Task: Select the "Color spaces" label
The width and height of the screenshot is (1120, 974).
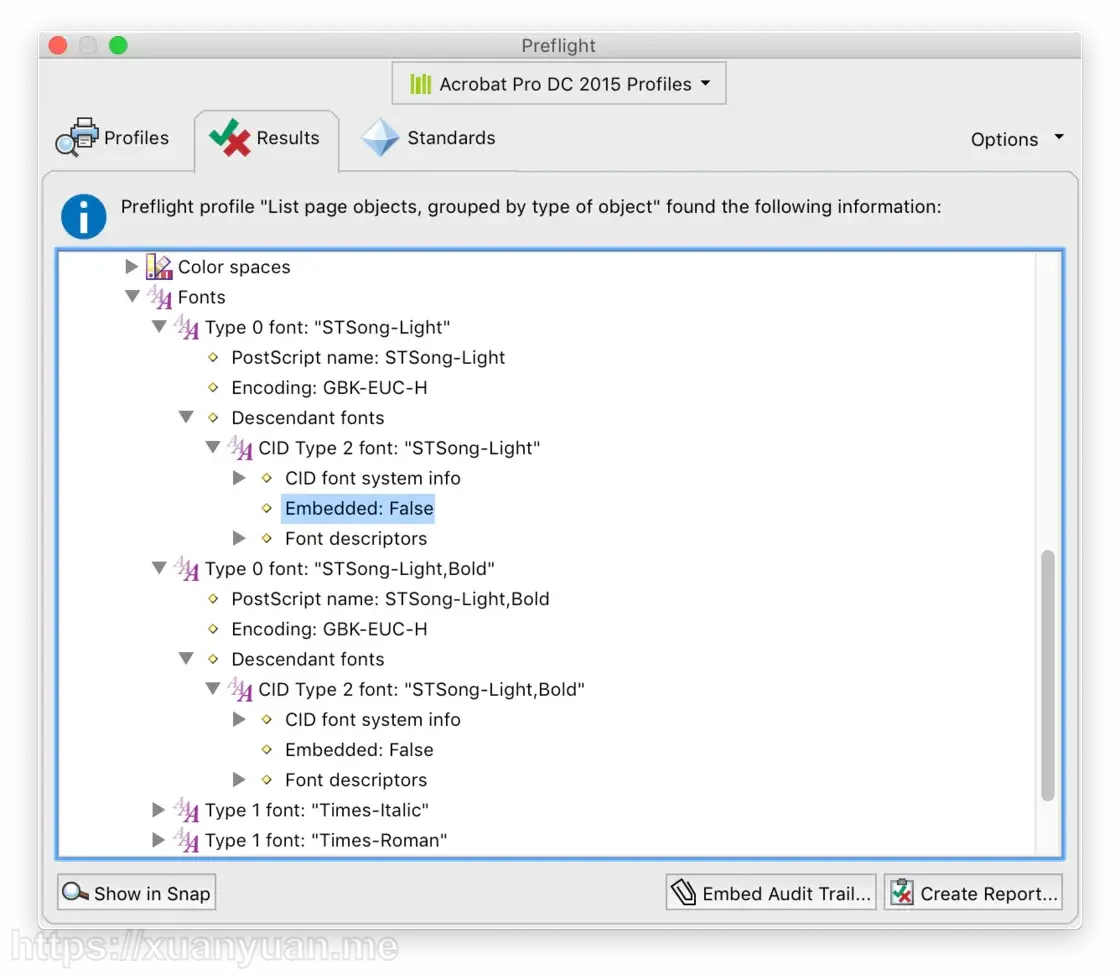Action: click(234, 267)
